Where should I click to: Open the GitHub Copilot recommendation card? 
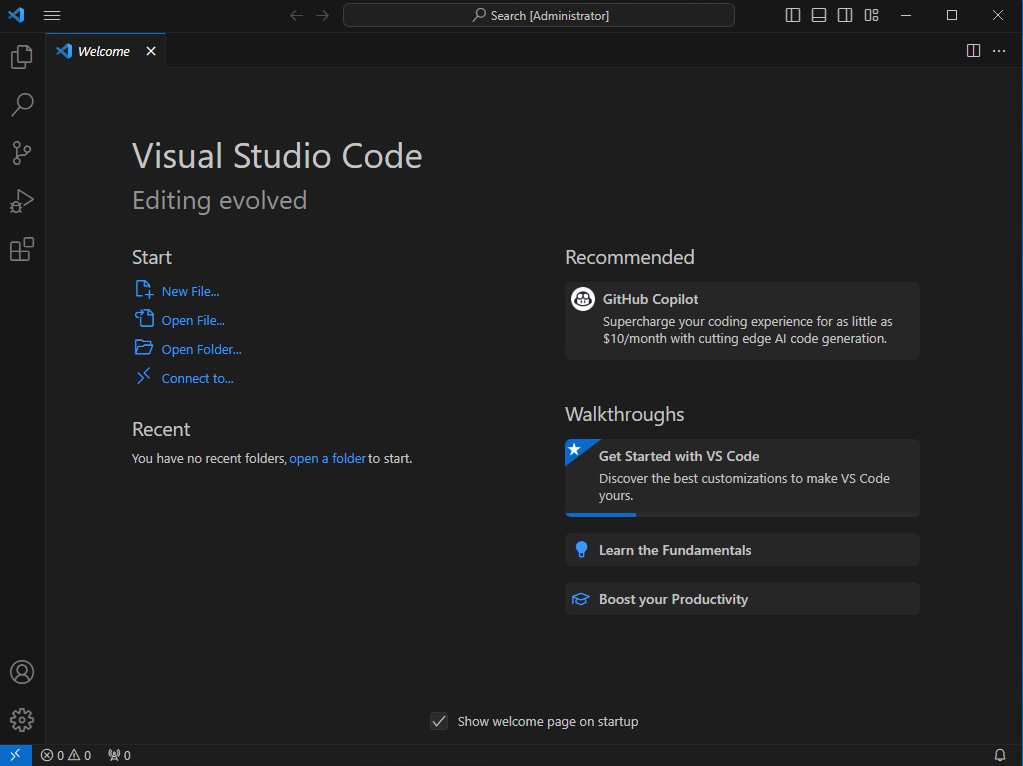(742, 321)
